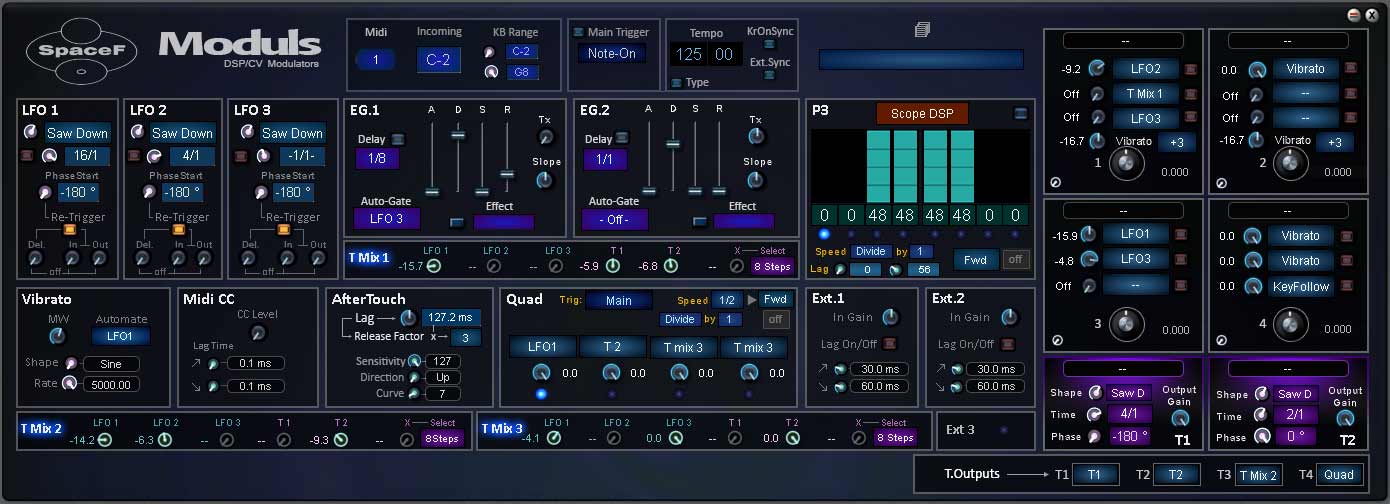Click small round icon in modulator slot 1

tap(1055, 183)
